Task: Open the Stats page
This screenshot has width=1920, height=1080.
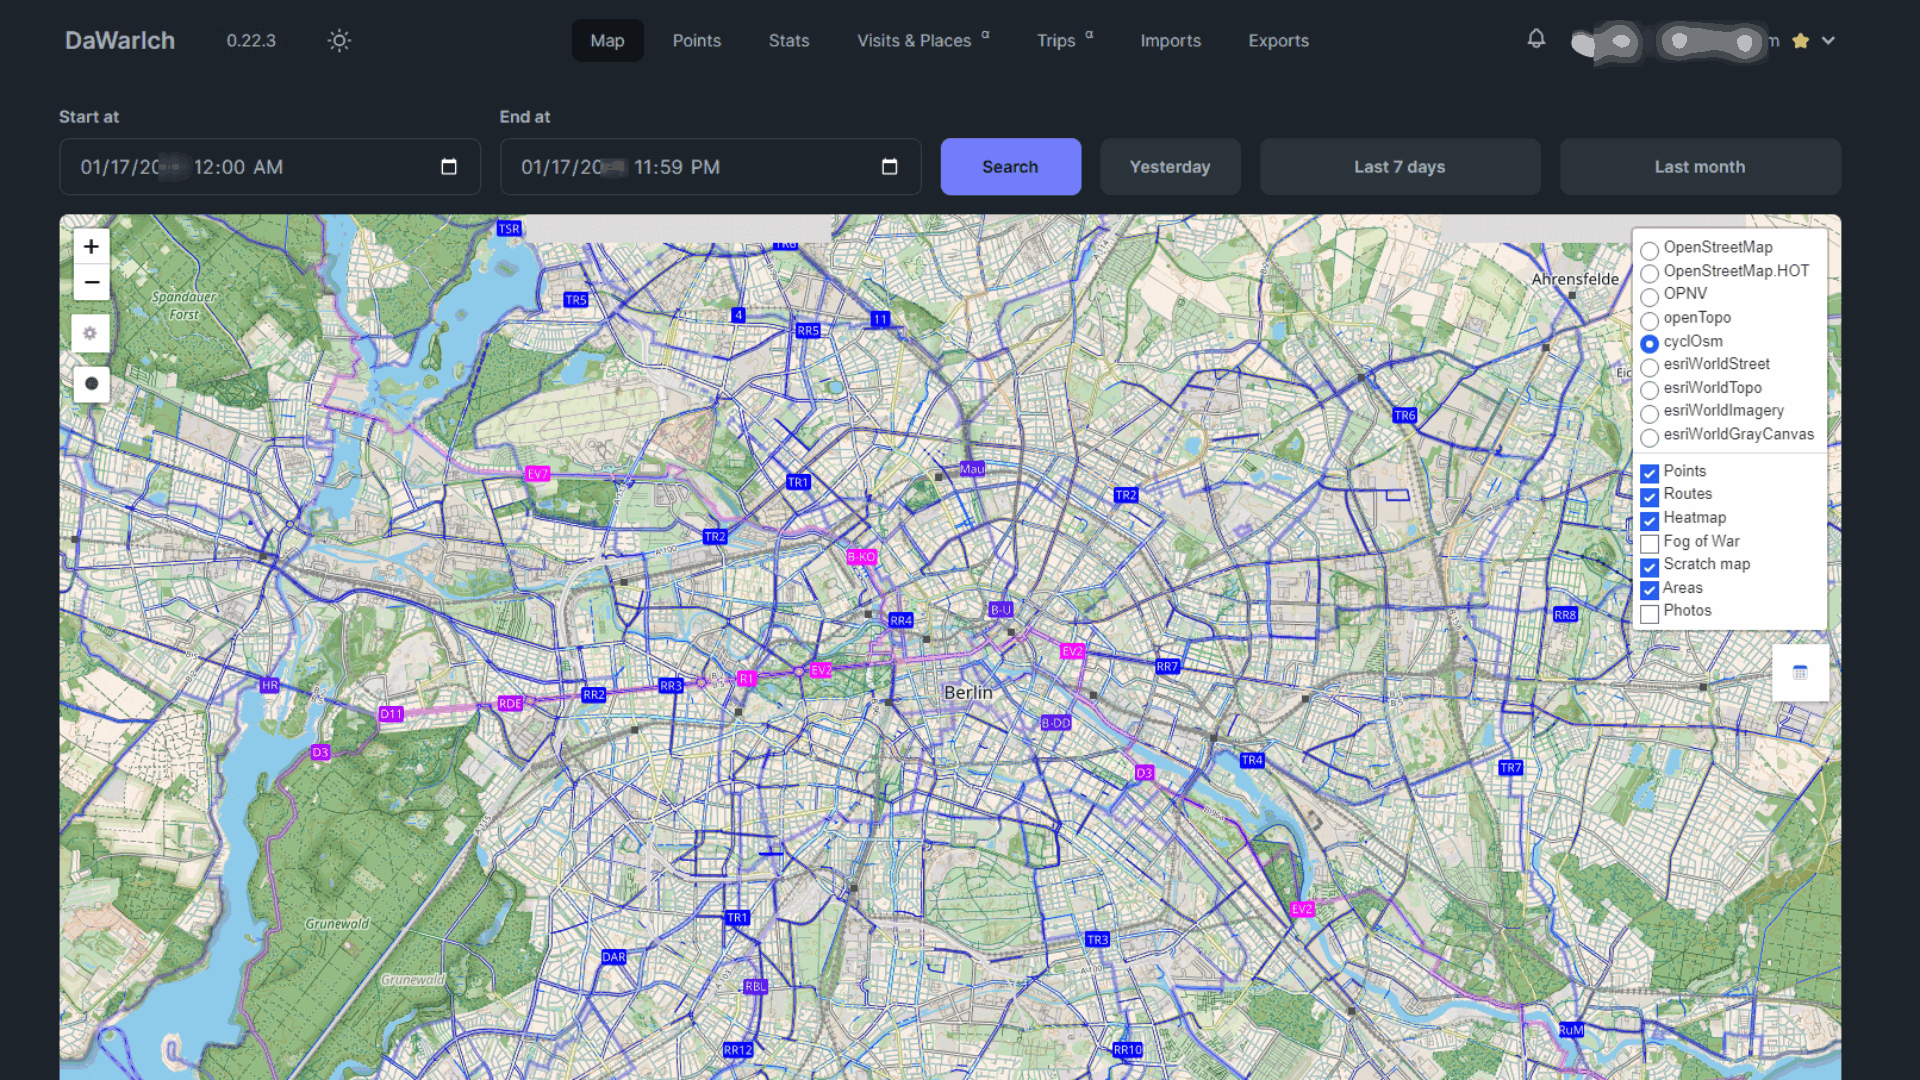Action: [789, 41]
